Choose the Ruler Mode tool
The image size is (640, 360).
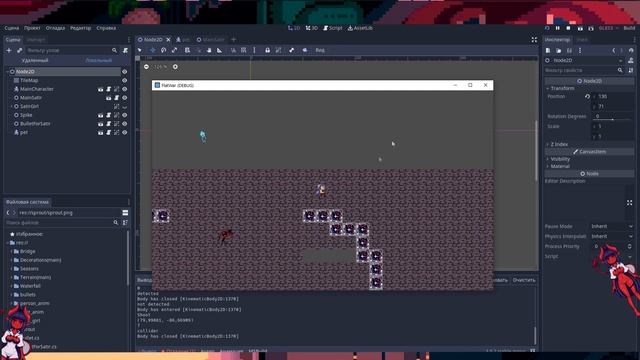click(x=220, y=50)
